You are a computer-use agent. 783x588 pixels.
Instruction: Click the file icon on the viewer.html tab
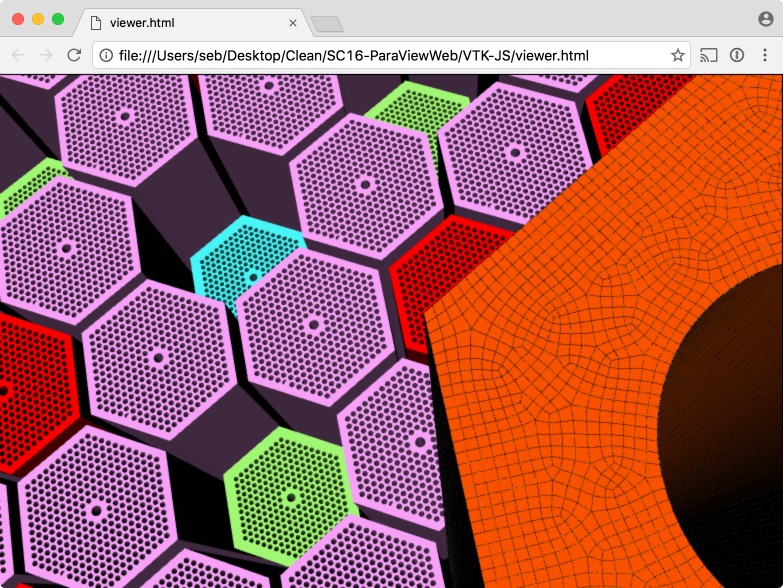point(96,22)
